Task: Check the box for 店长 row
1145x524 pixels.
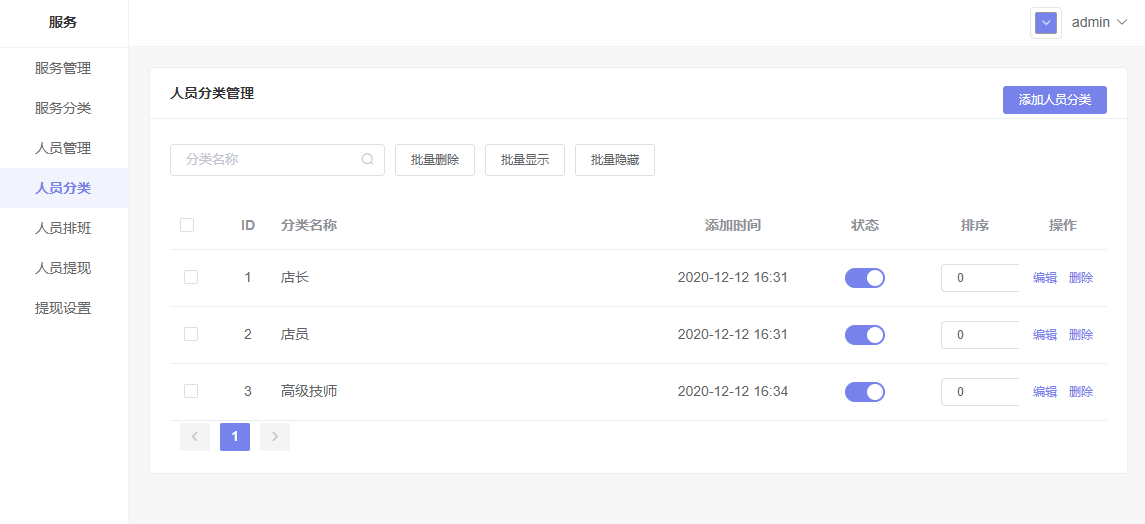Action: (x=191, y=277)
